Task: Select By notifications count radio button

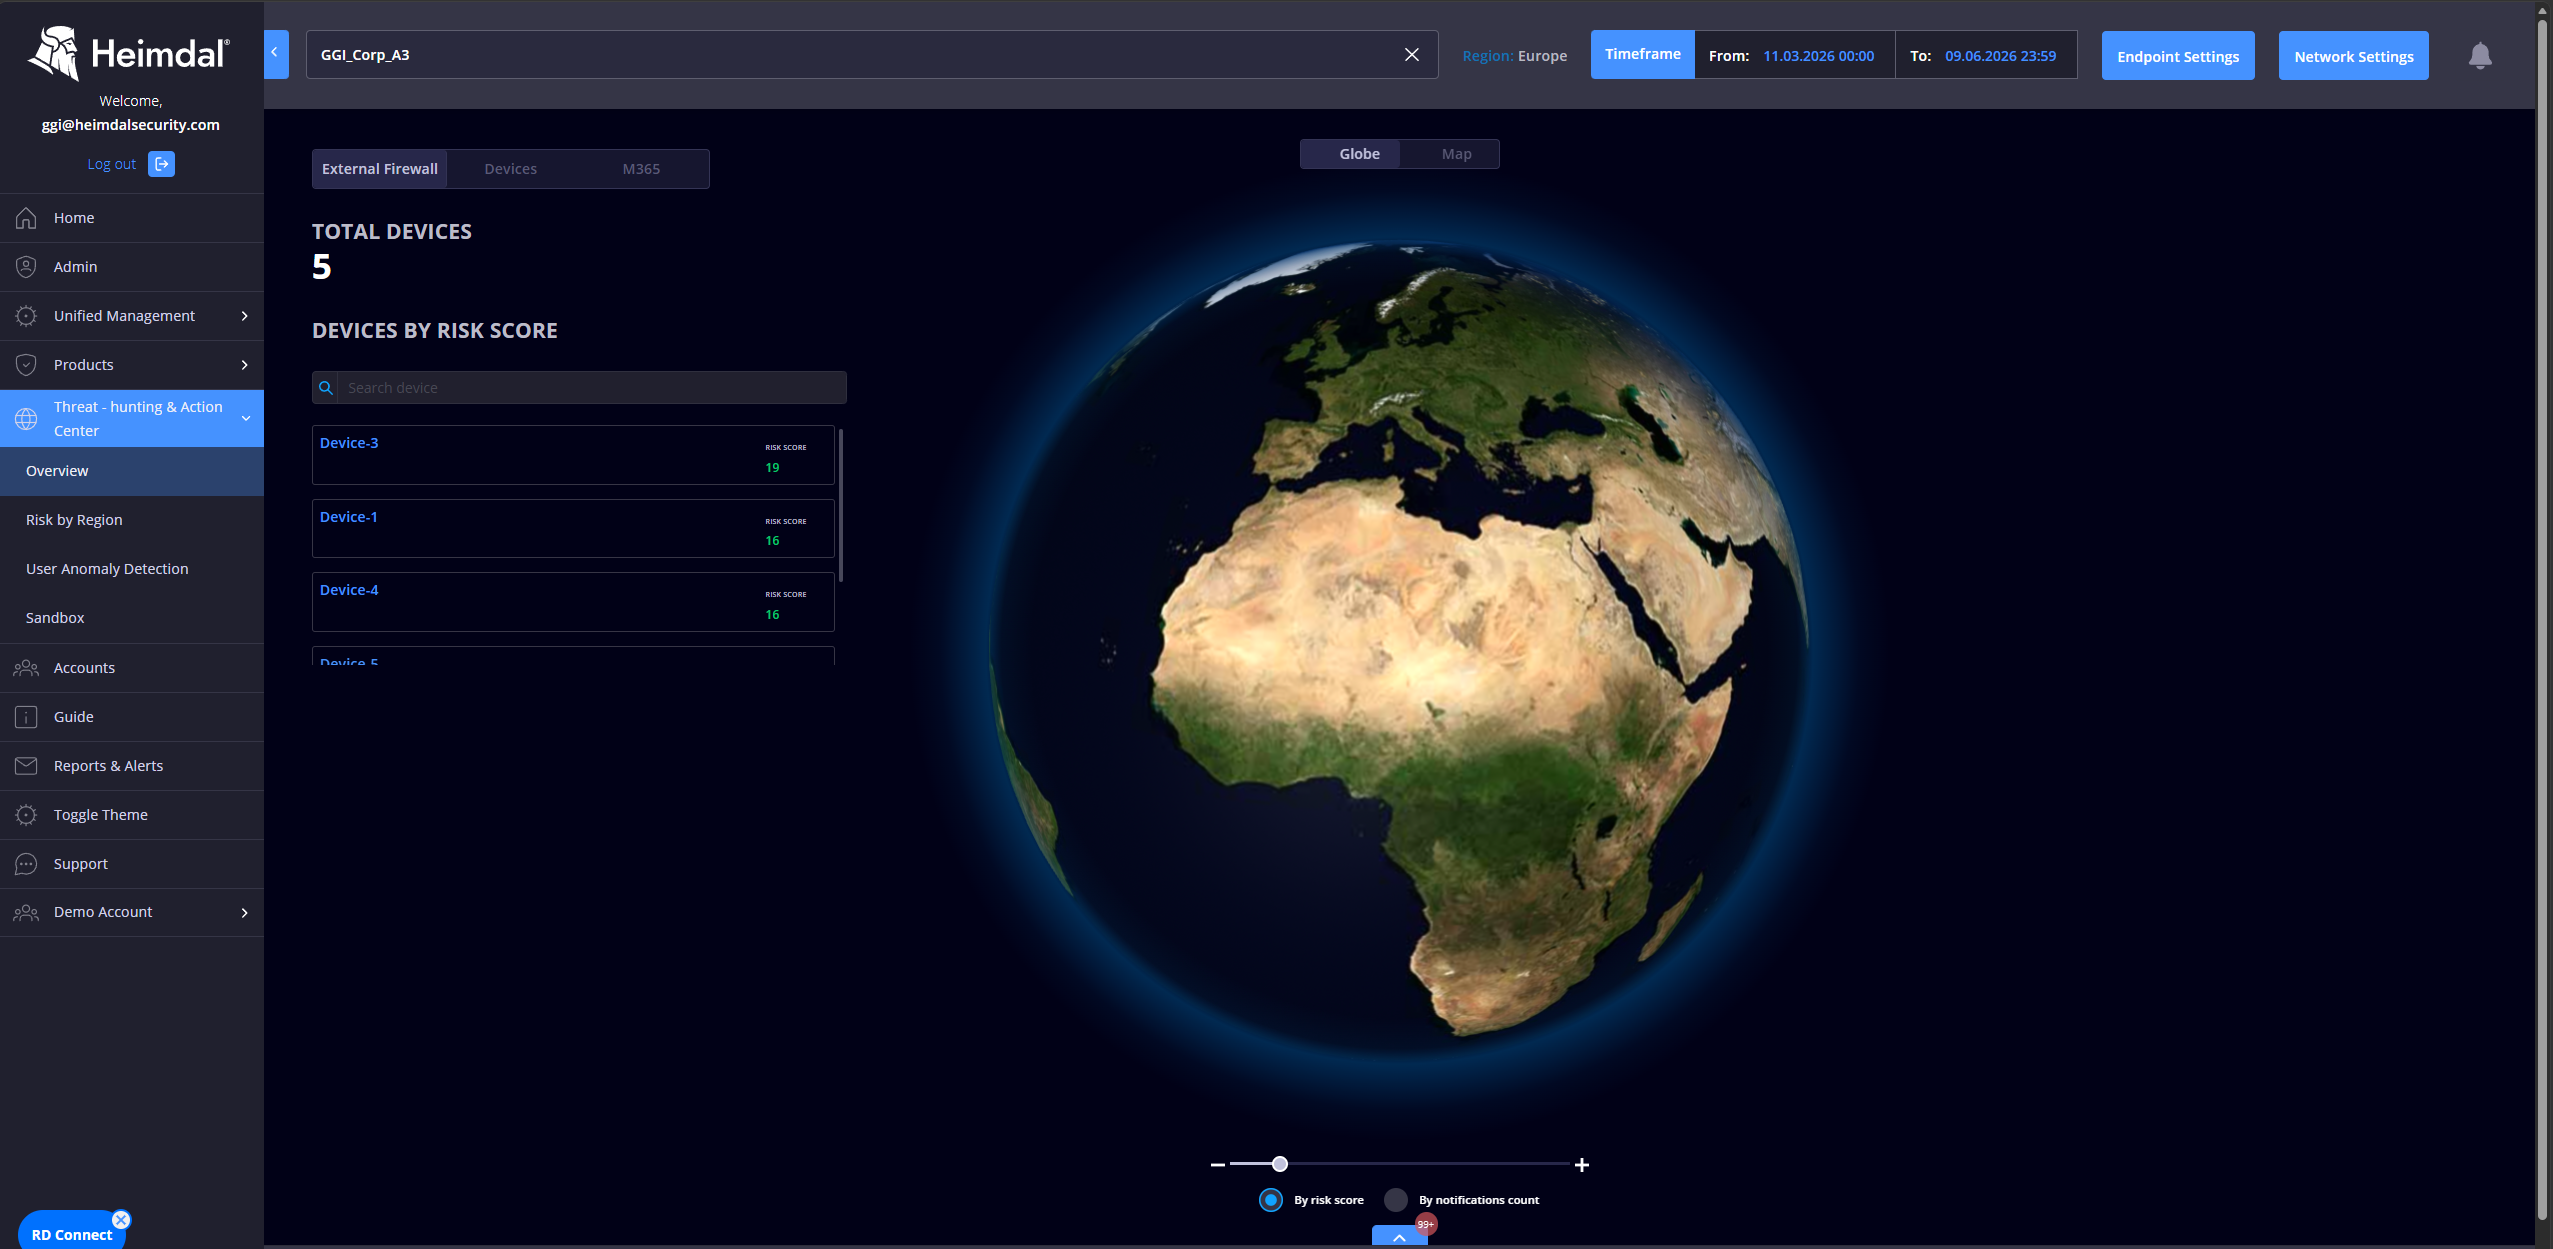Action: click(1396, 1200)
